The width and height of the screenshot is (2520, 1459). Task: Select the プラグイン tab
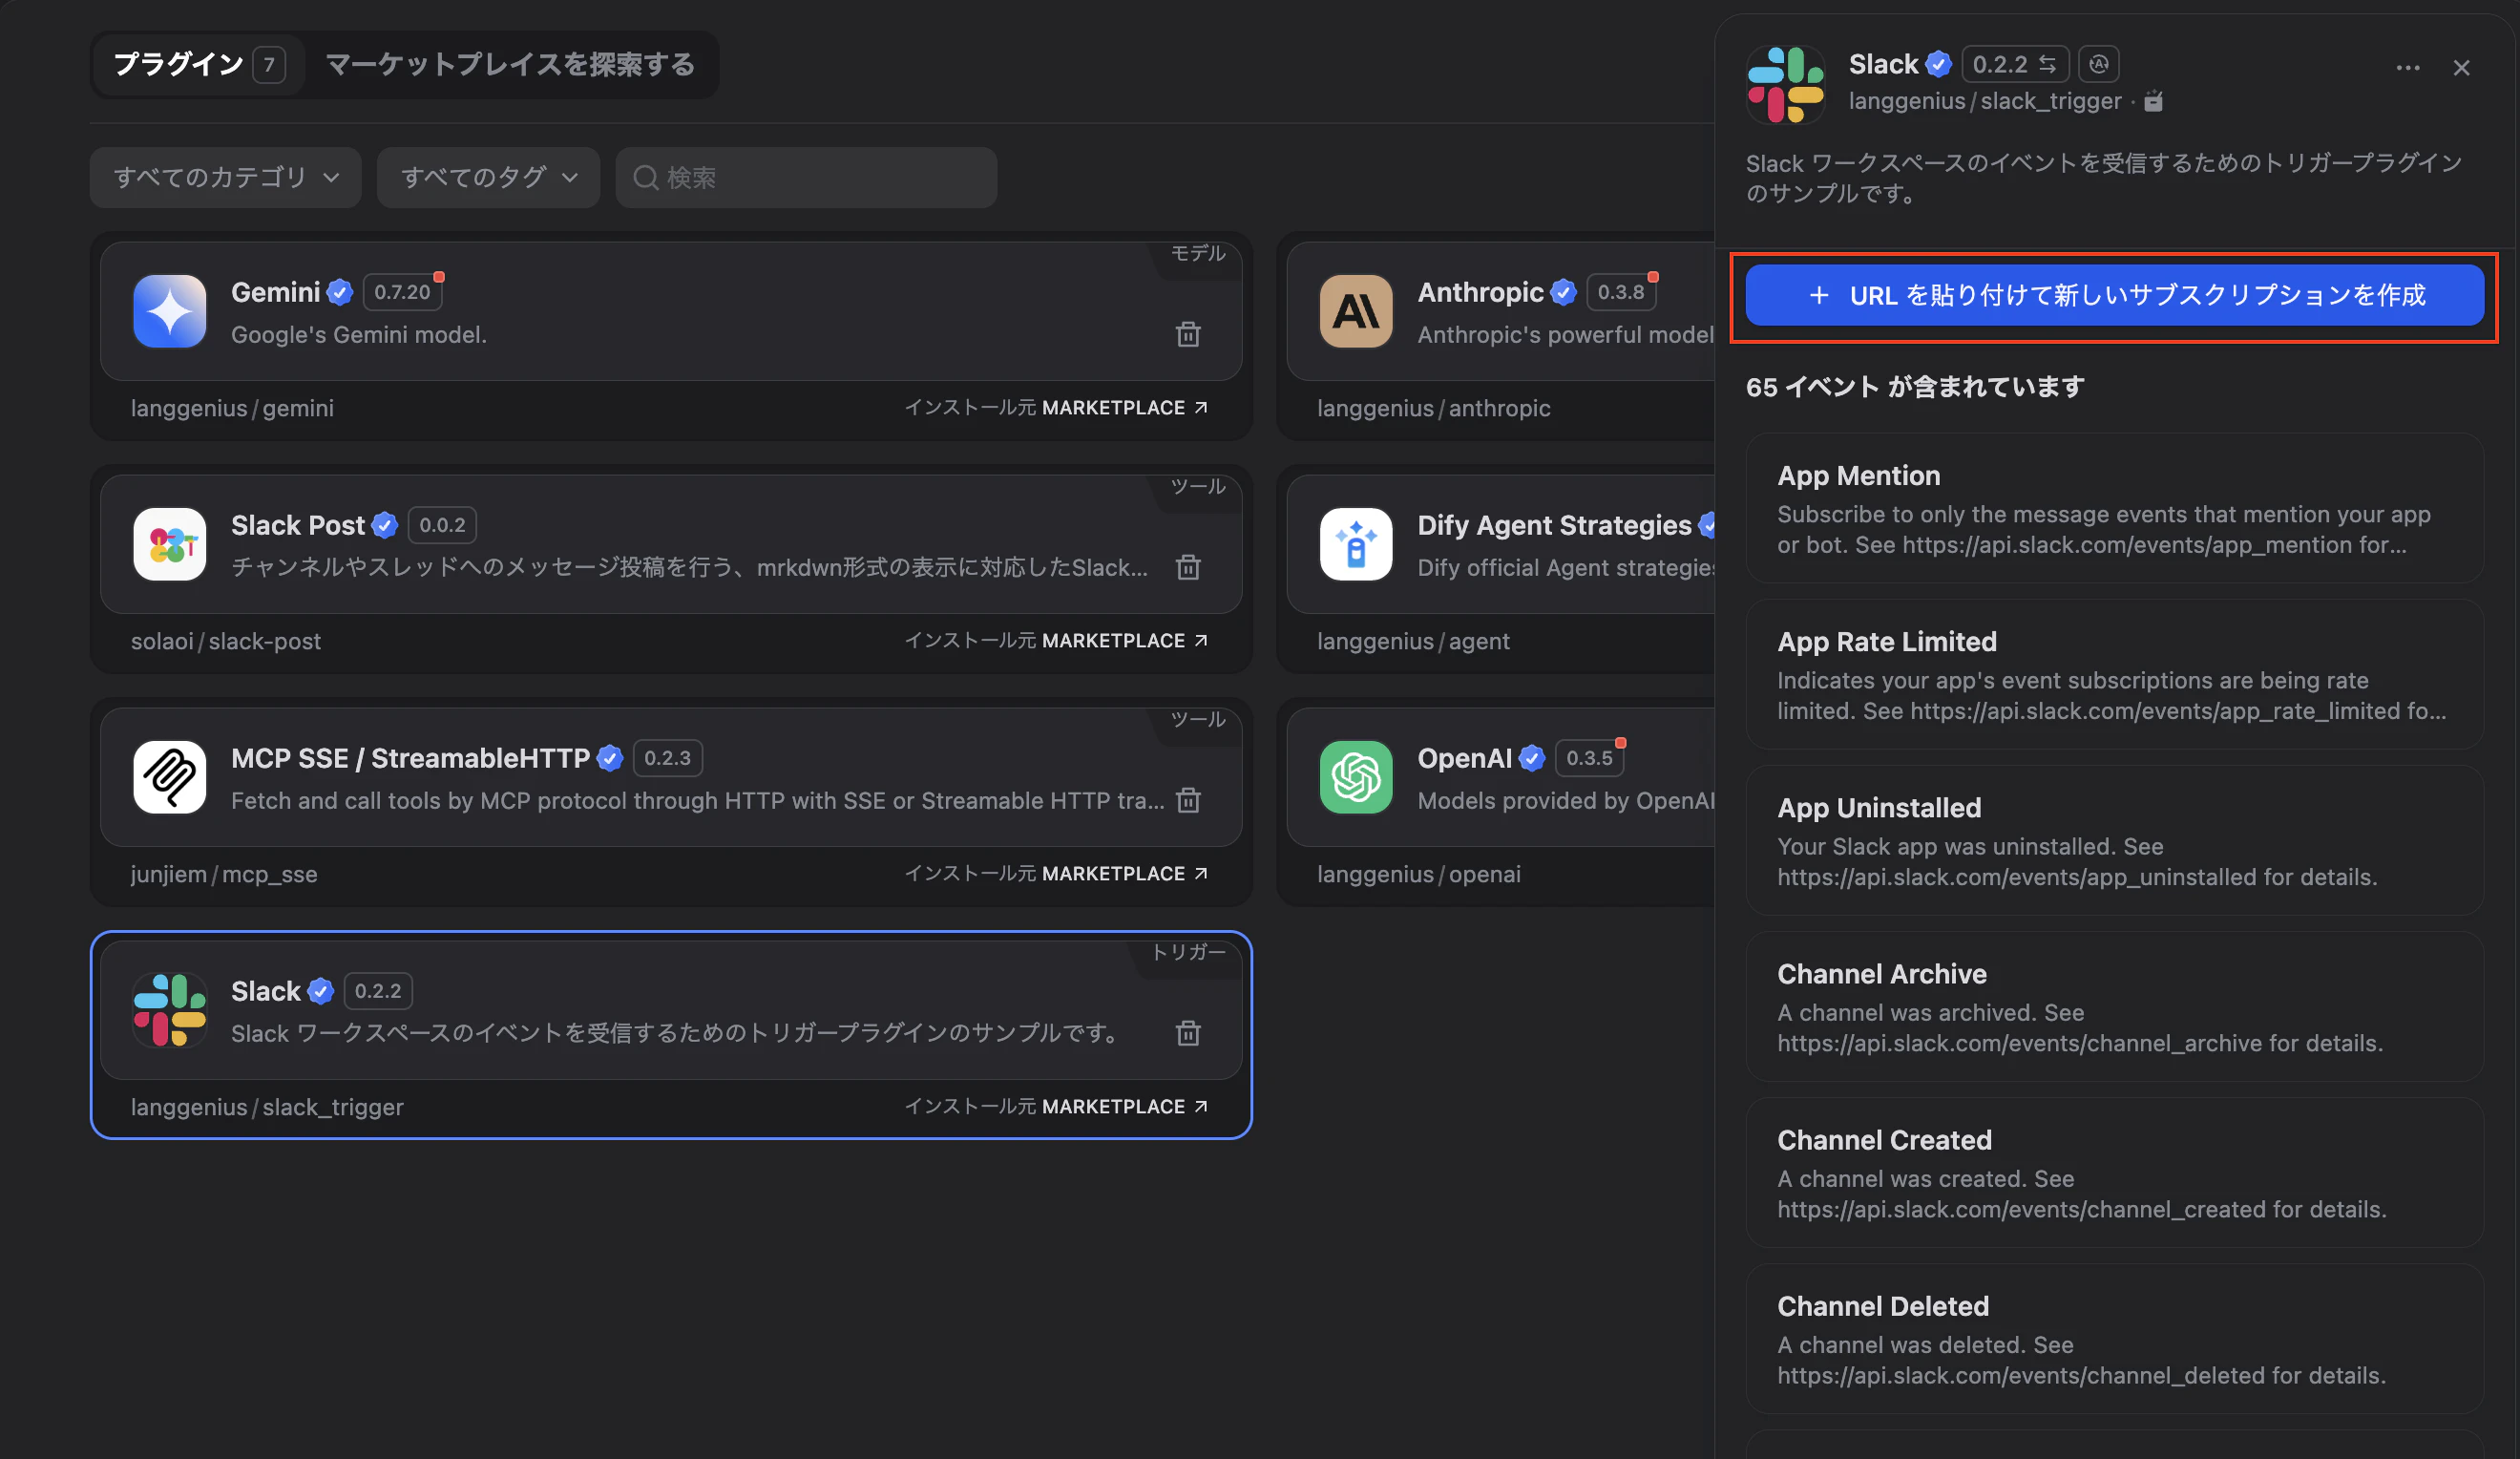(199, 64)
